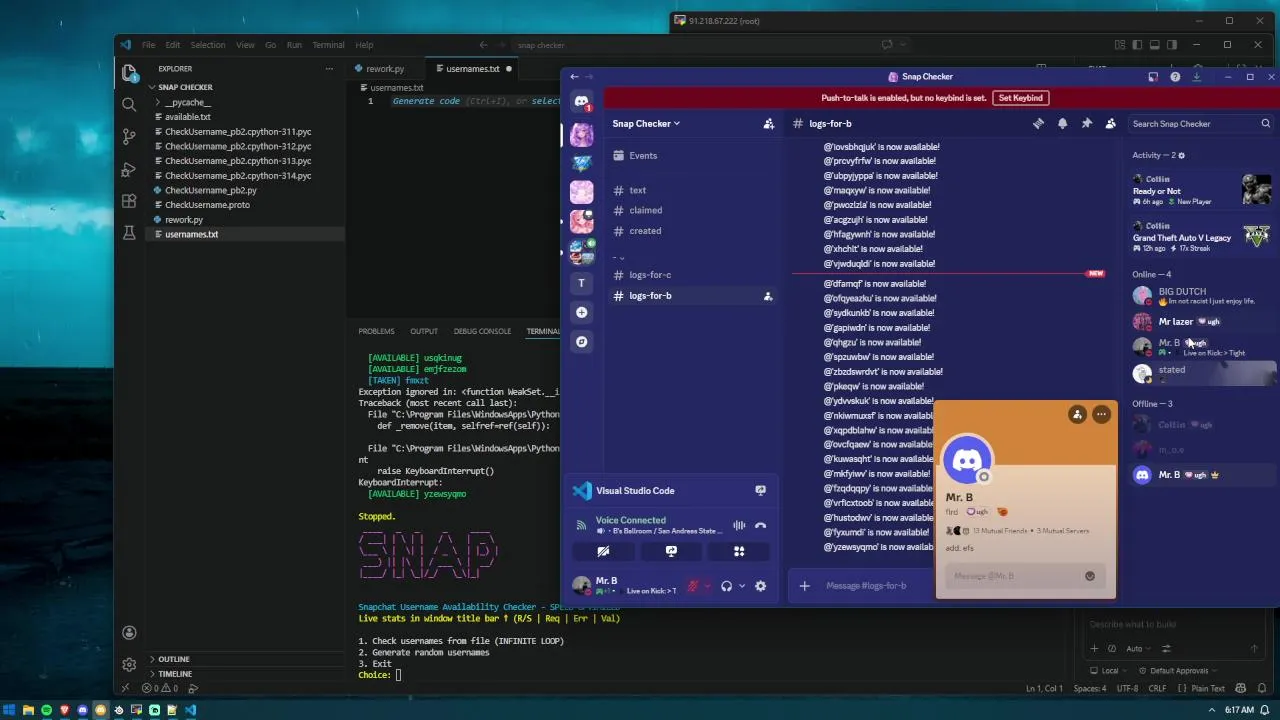
Task: Open VS Code Source Control icon
Action: [x=129, y=136]
